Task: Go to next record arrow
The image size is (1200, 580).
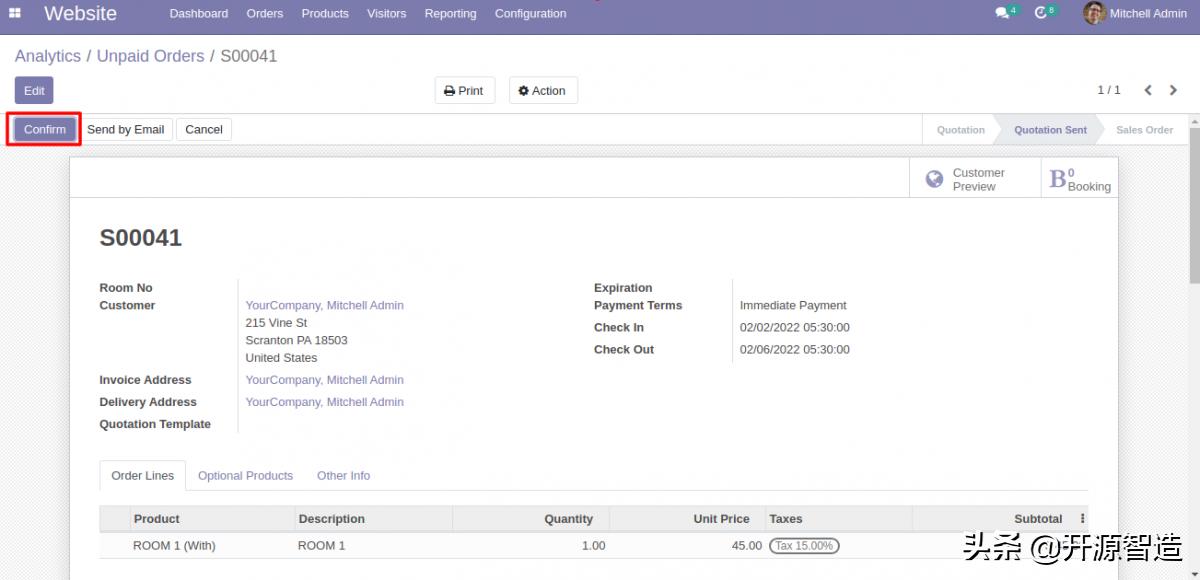Action: pos(1173,91)
